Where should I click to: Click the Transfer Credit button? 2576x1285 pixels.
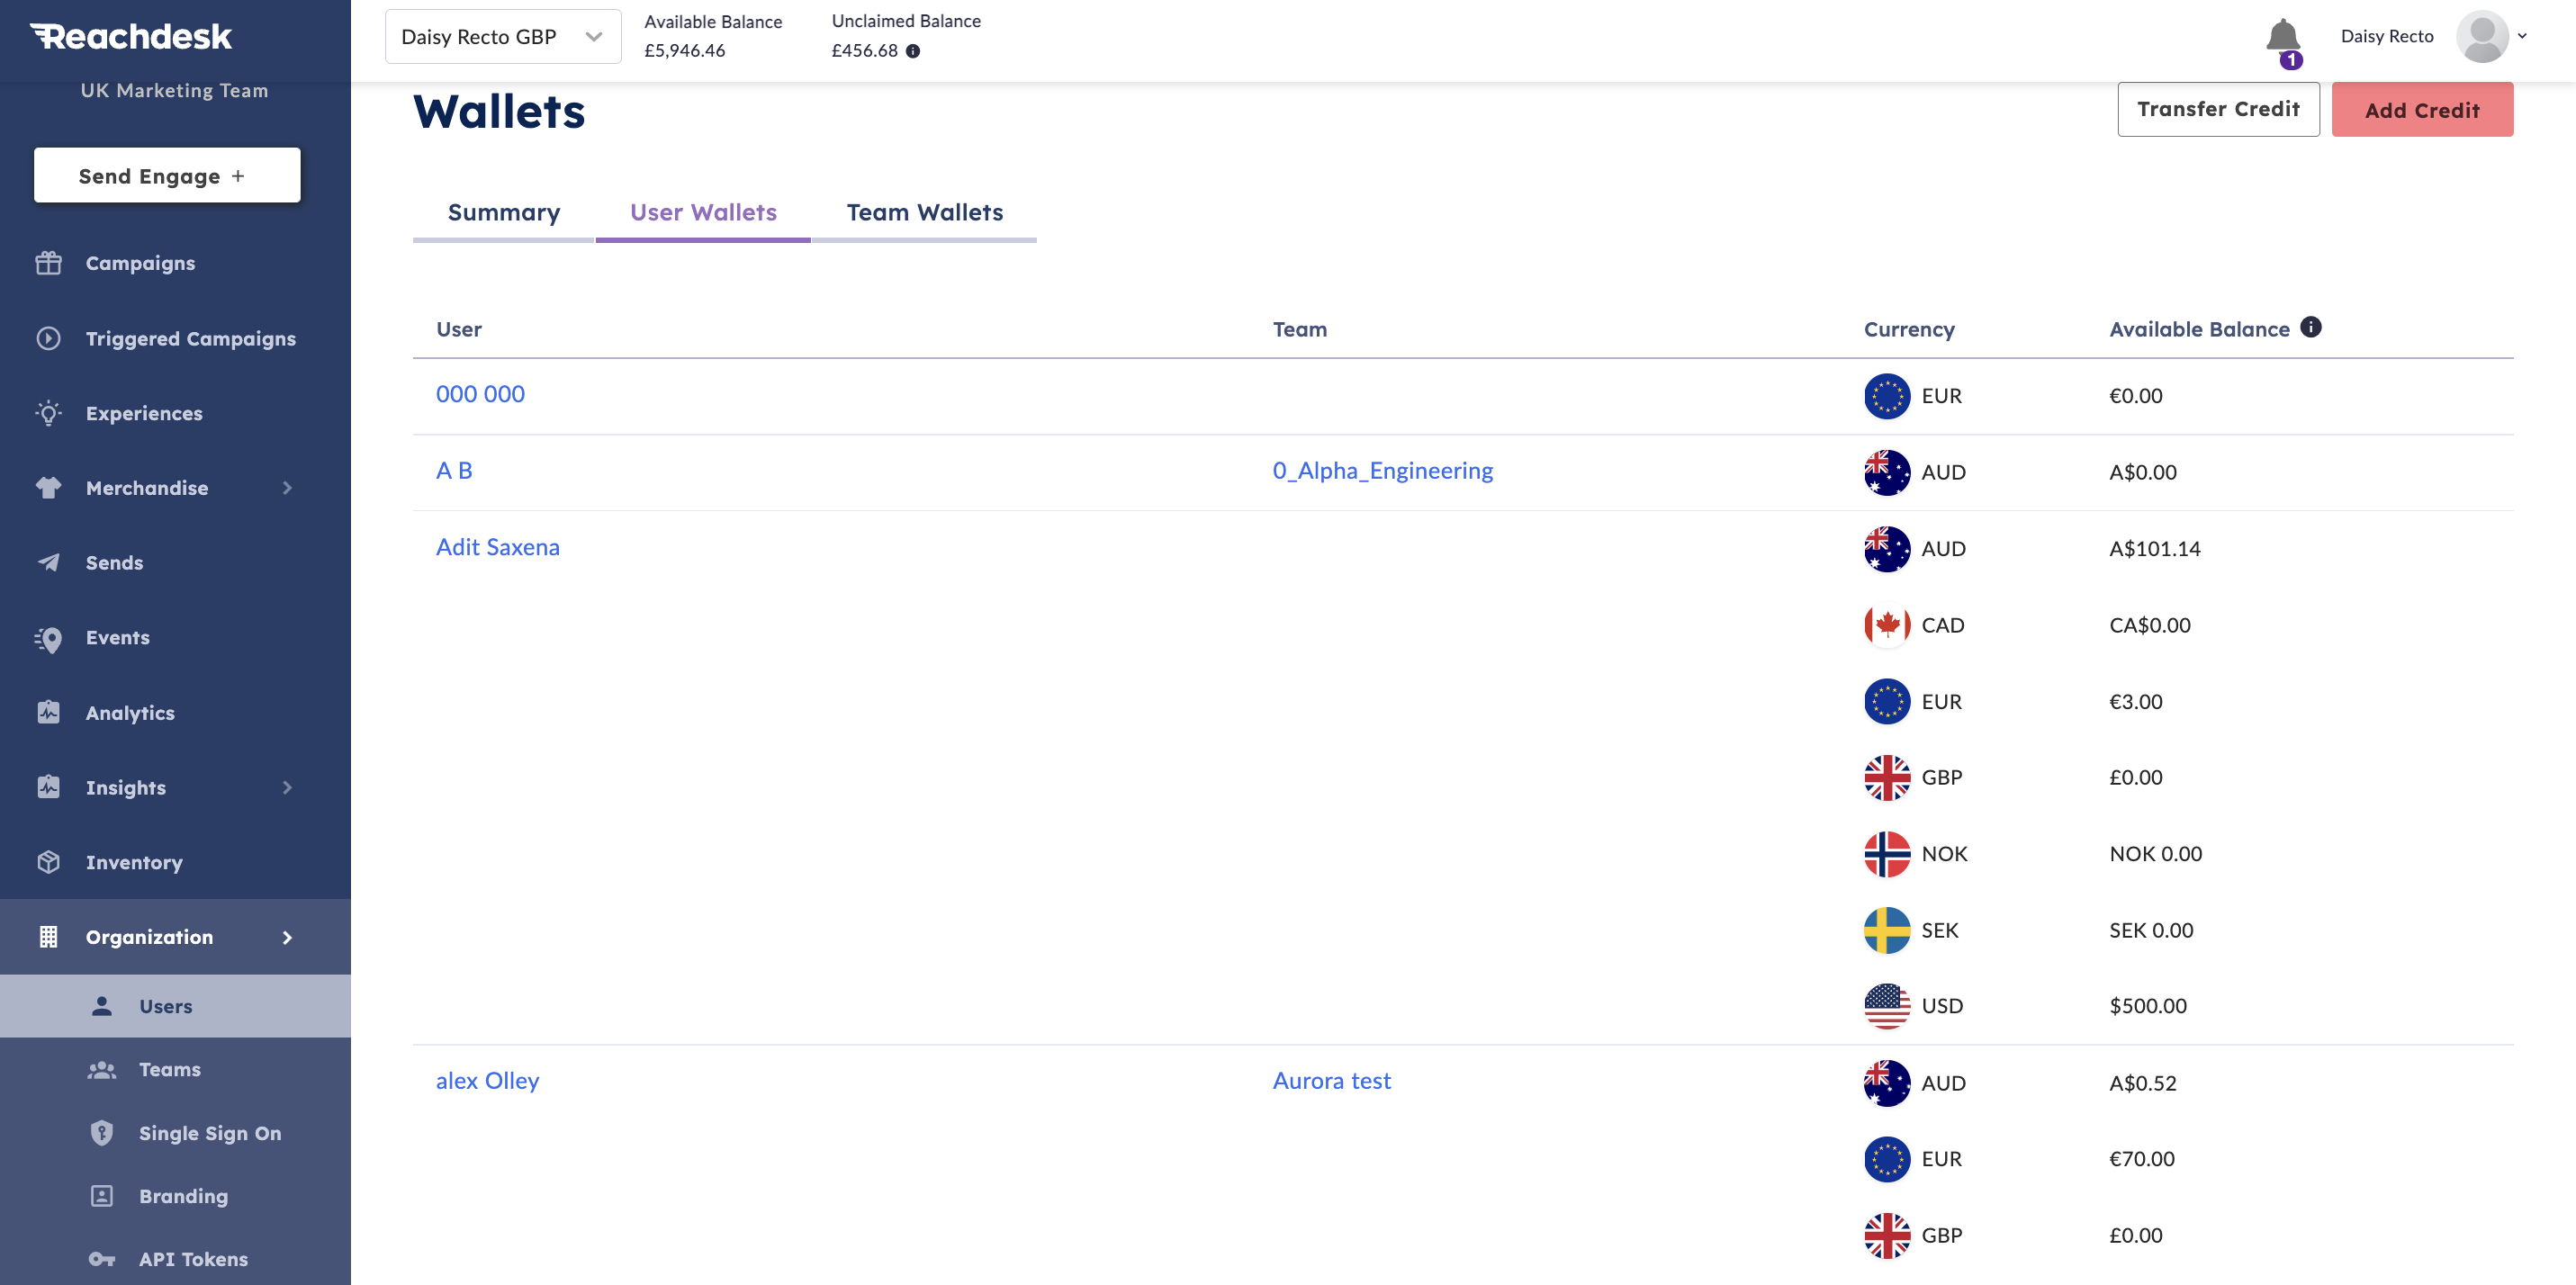click(2218, 109)
